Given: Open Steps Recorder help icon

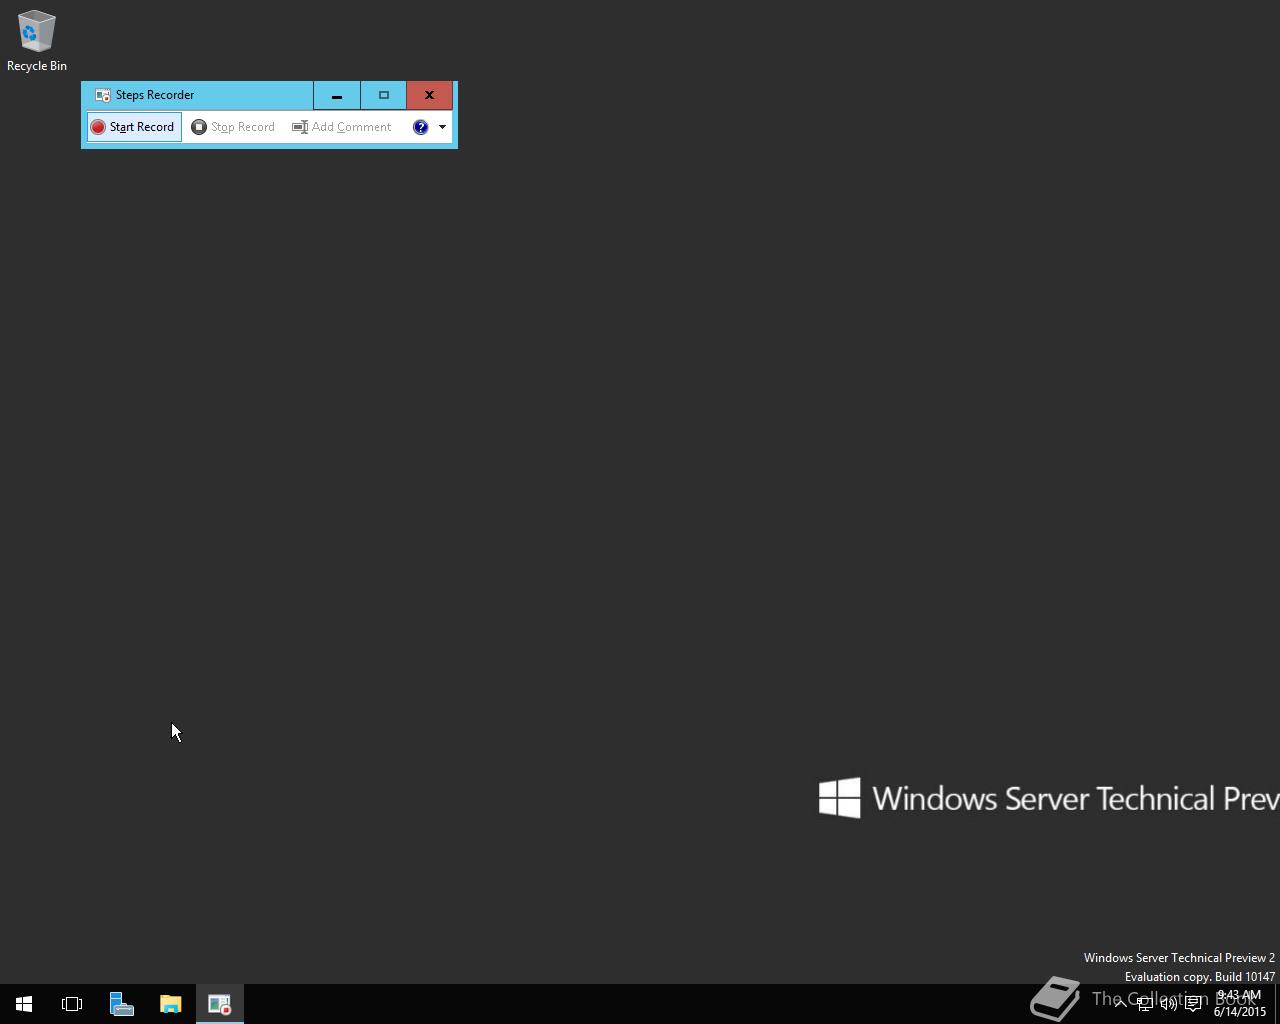Looking at the screenshot, I should 420,127.
